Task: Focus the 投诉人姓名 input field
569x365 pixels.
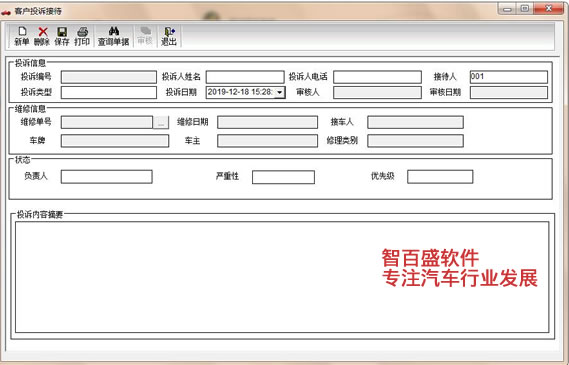Action: [x=245, y=77]
